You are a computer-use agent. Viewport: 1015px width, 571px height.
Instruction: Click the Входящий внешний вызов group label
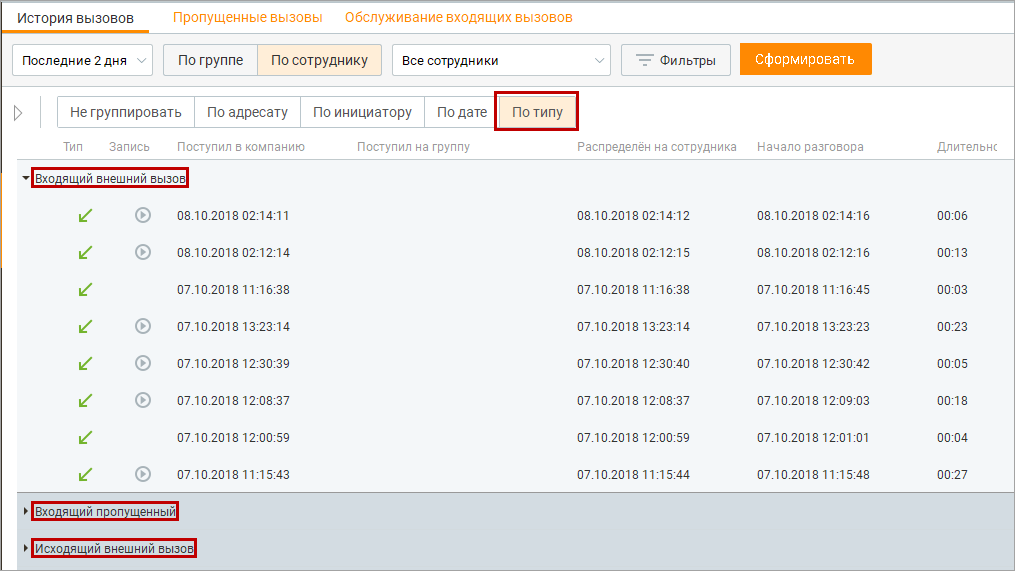[110, 178]
